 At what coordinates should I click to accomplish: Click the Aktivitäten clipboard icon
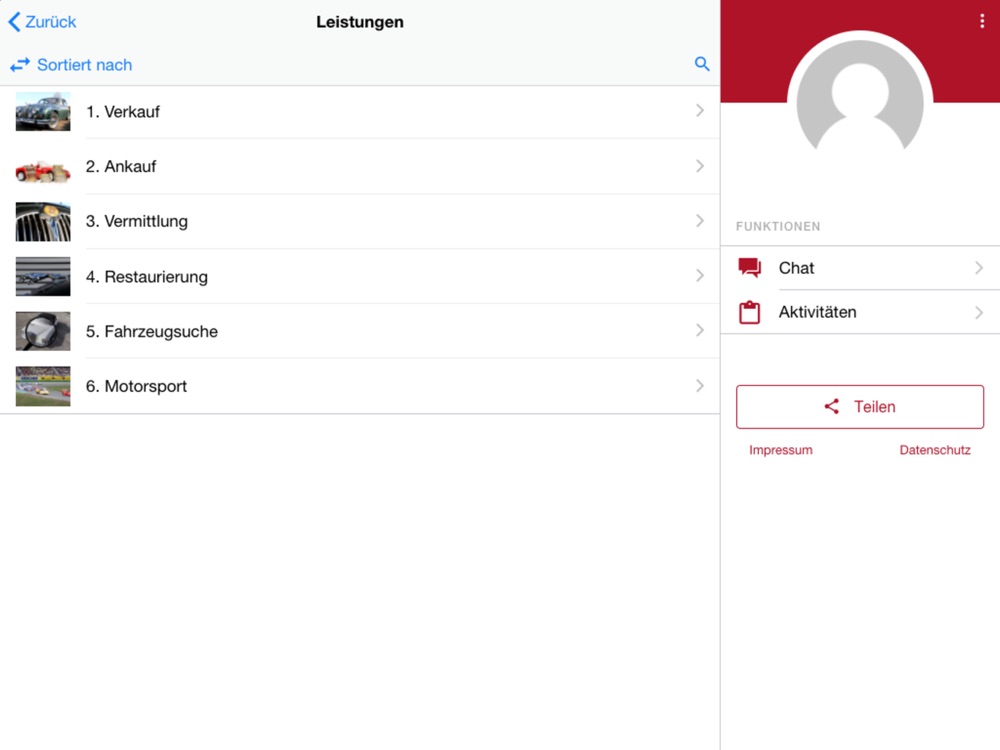pos(749,312)
